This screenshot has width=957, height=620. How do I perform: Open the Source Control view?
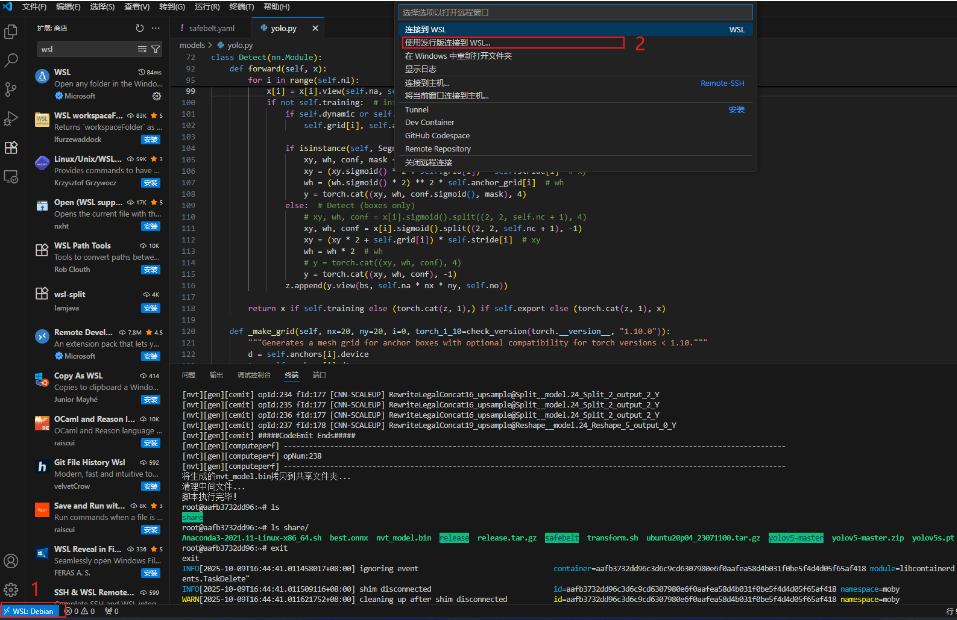13,89
